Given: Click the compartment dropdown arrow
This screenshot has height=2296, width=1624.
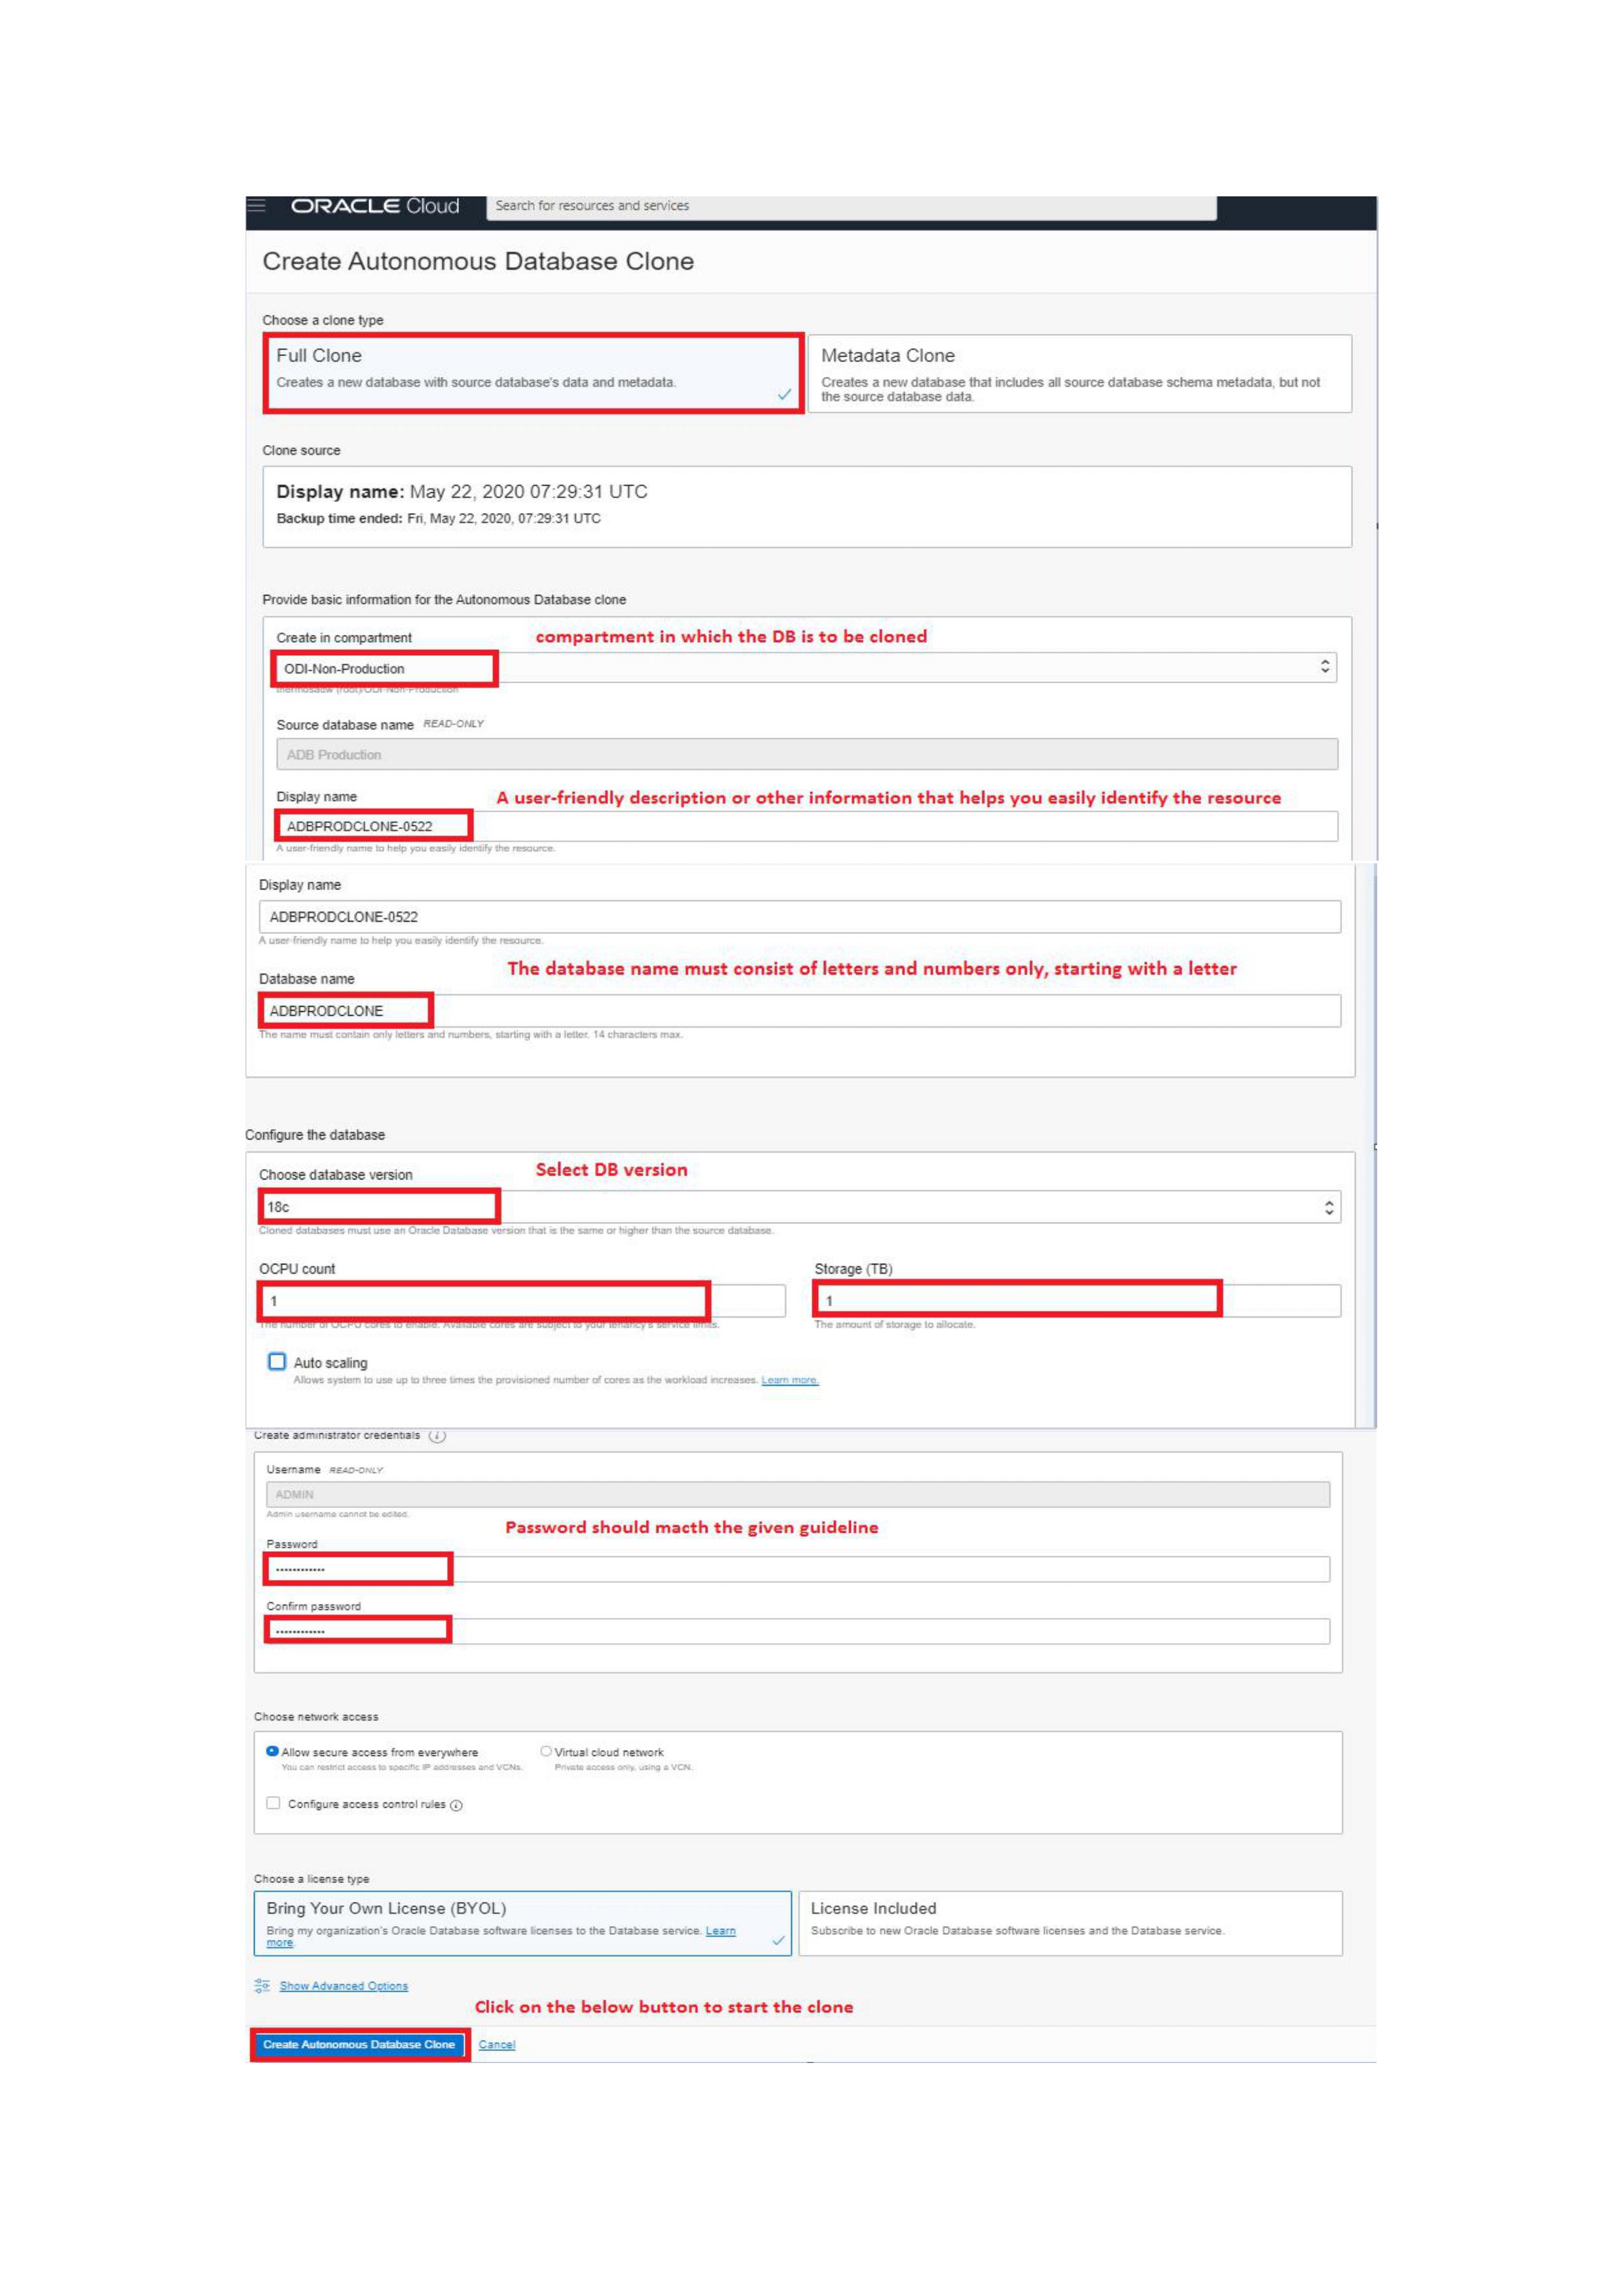Looking at the screenshot, I should click(1325, 667).
